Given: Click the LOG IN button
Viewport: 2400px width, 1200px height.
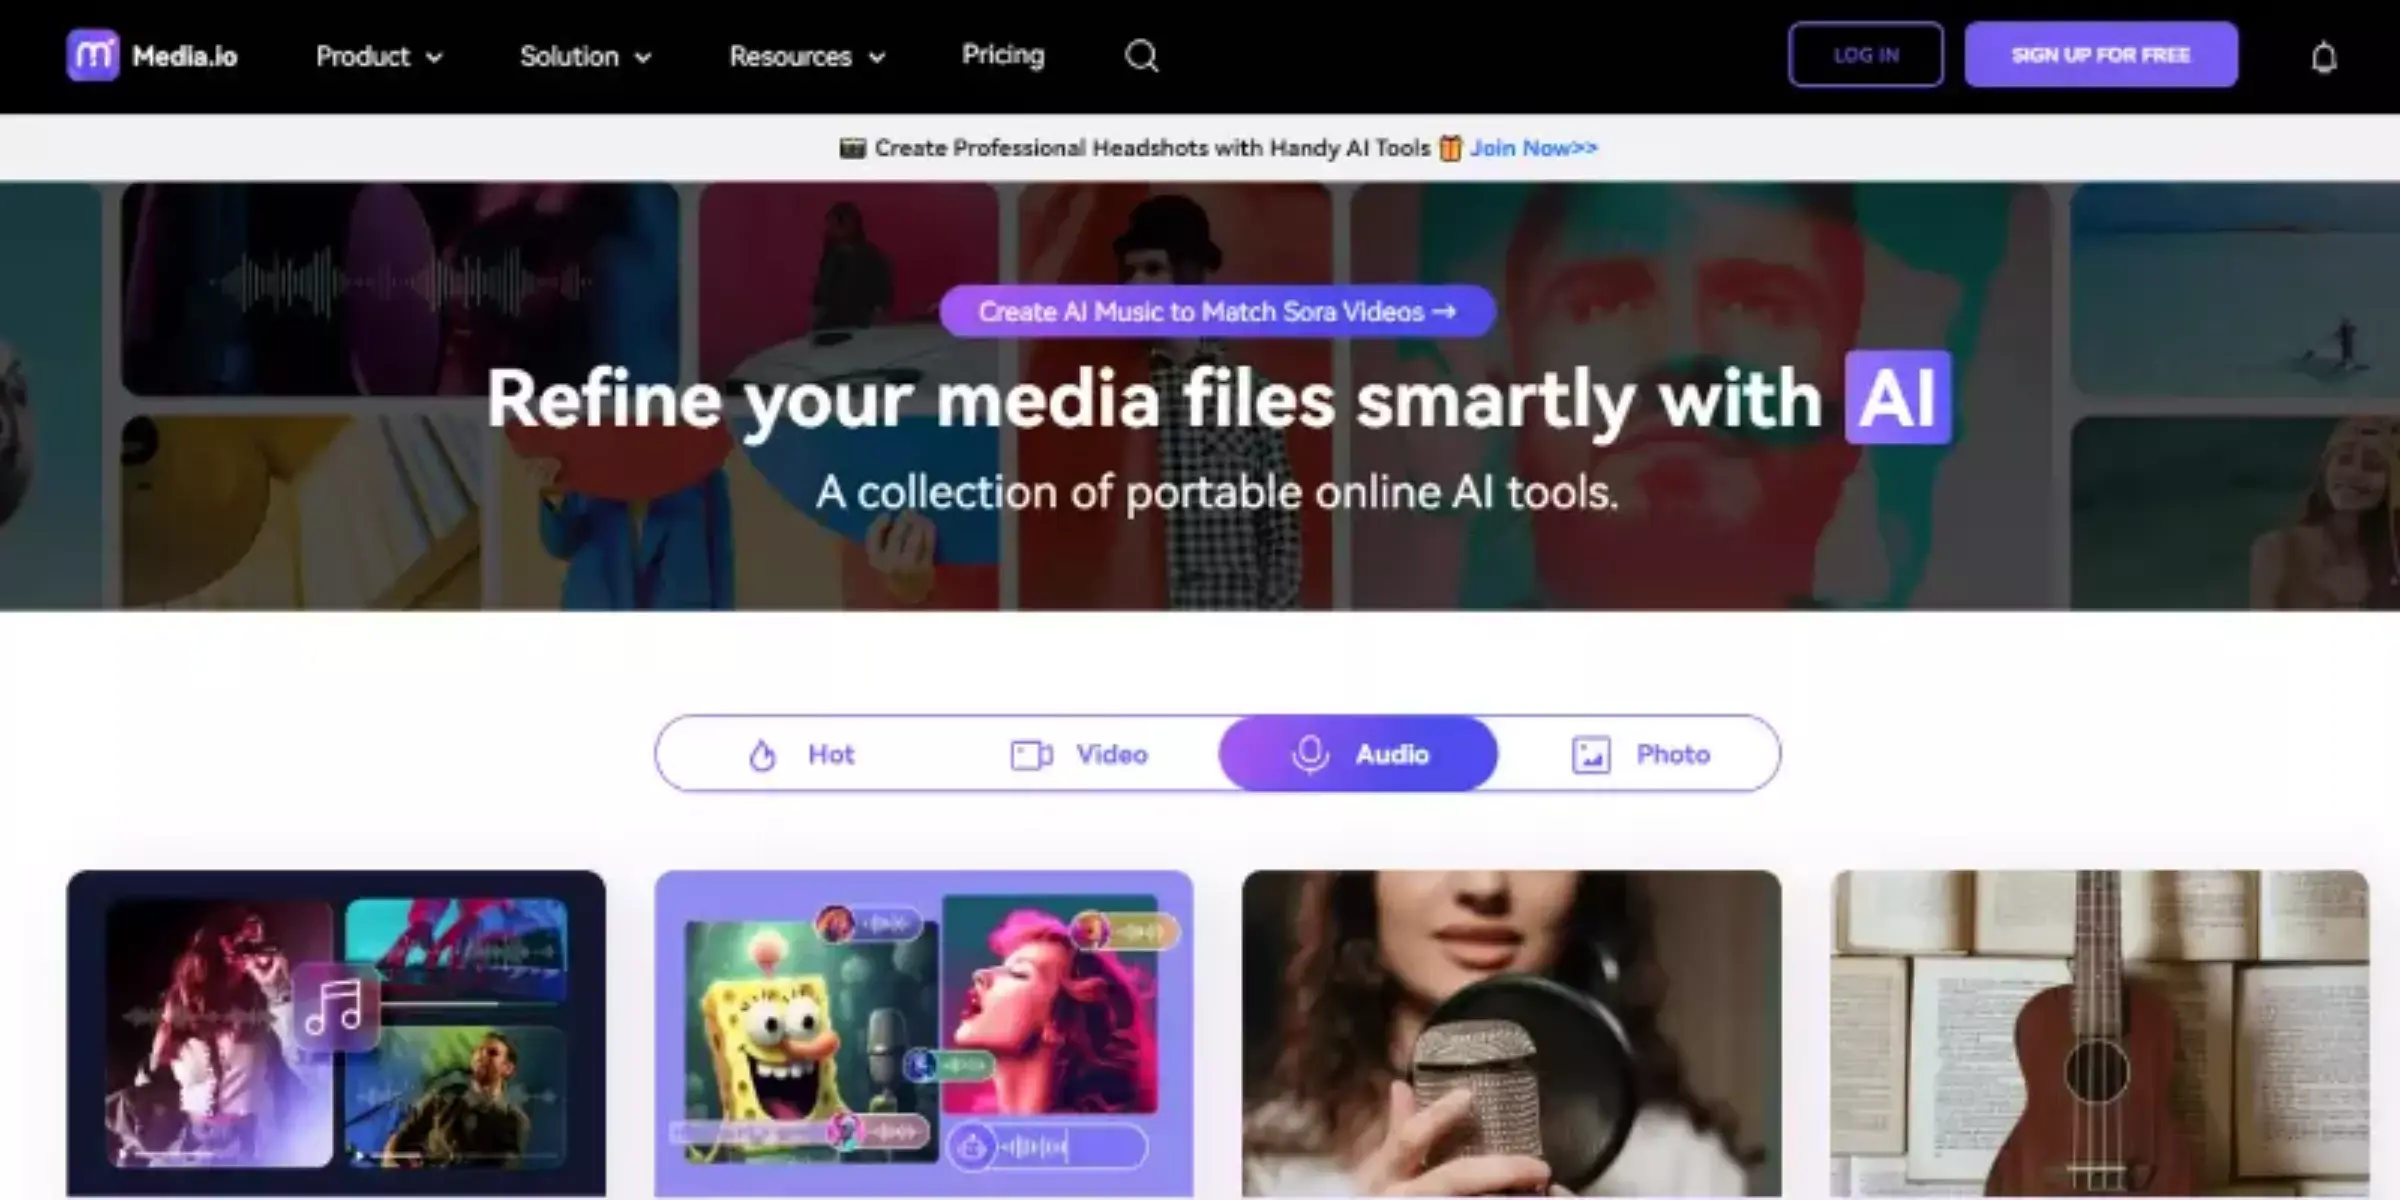Looking at the screenshot, I should [1864, 55].
